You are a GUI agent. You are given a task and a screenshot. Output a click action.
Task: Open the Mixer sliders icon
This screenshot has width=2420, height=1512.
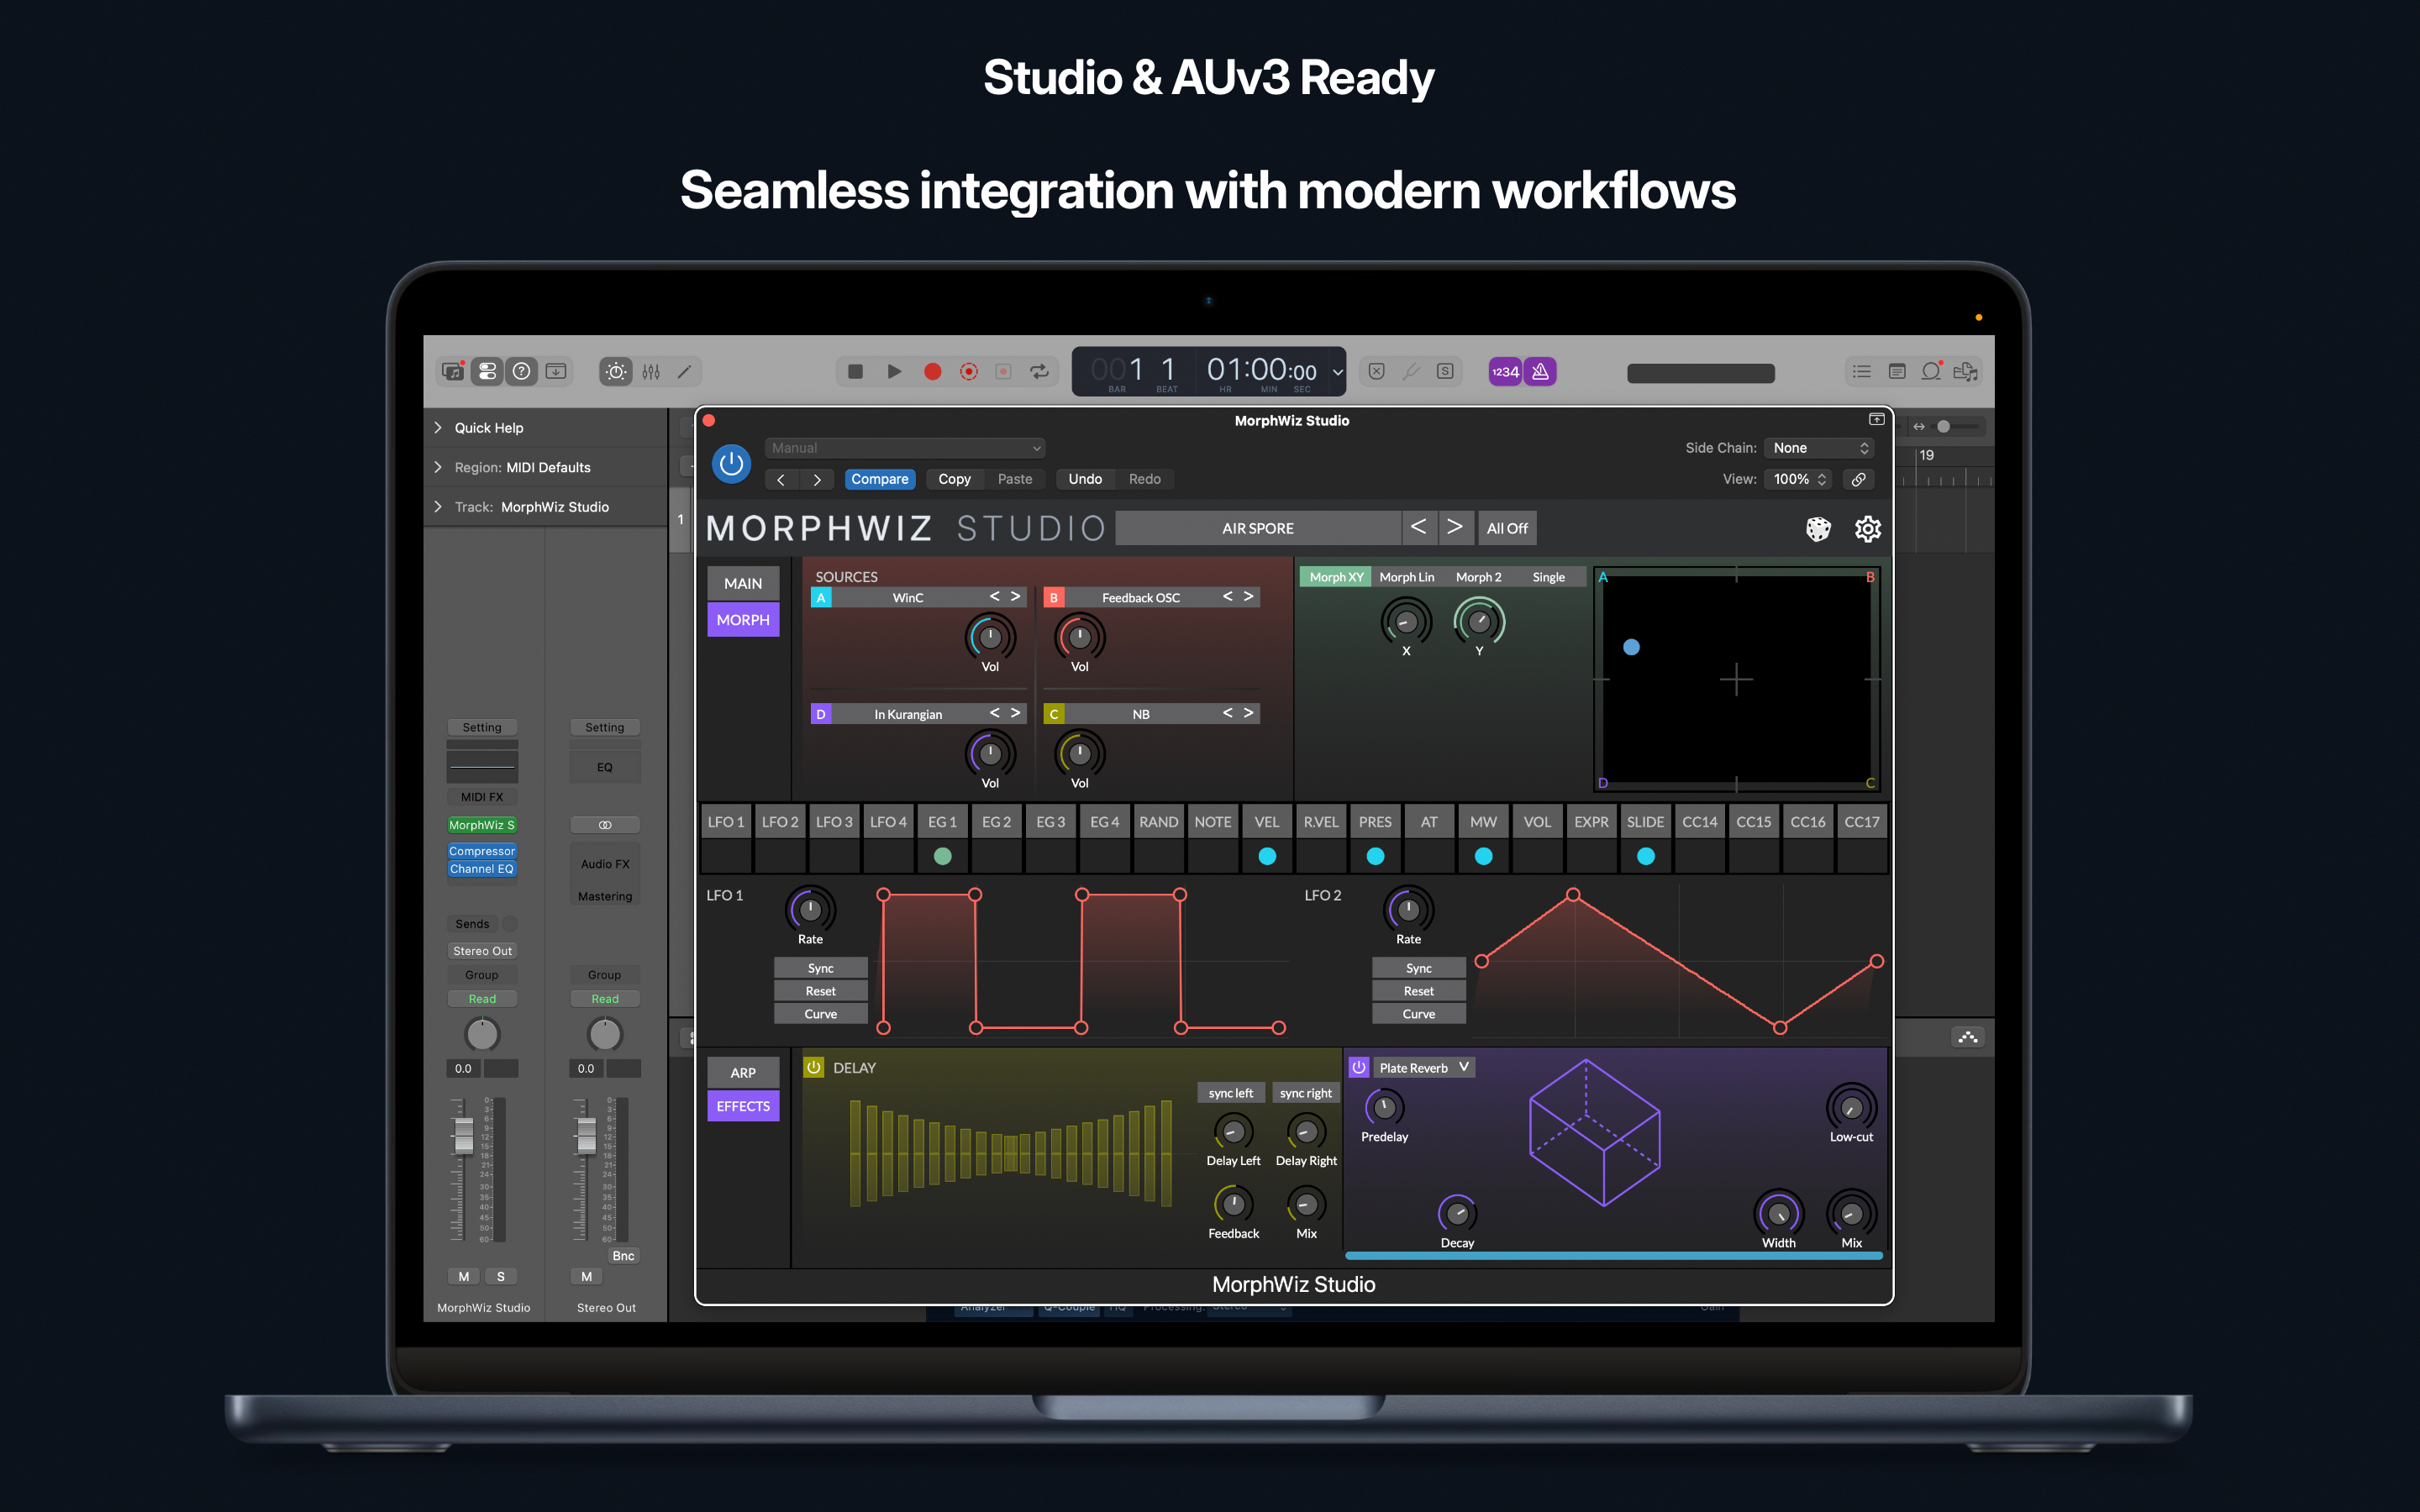click(x=651, y=371)
